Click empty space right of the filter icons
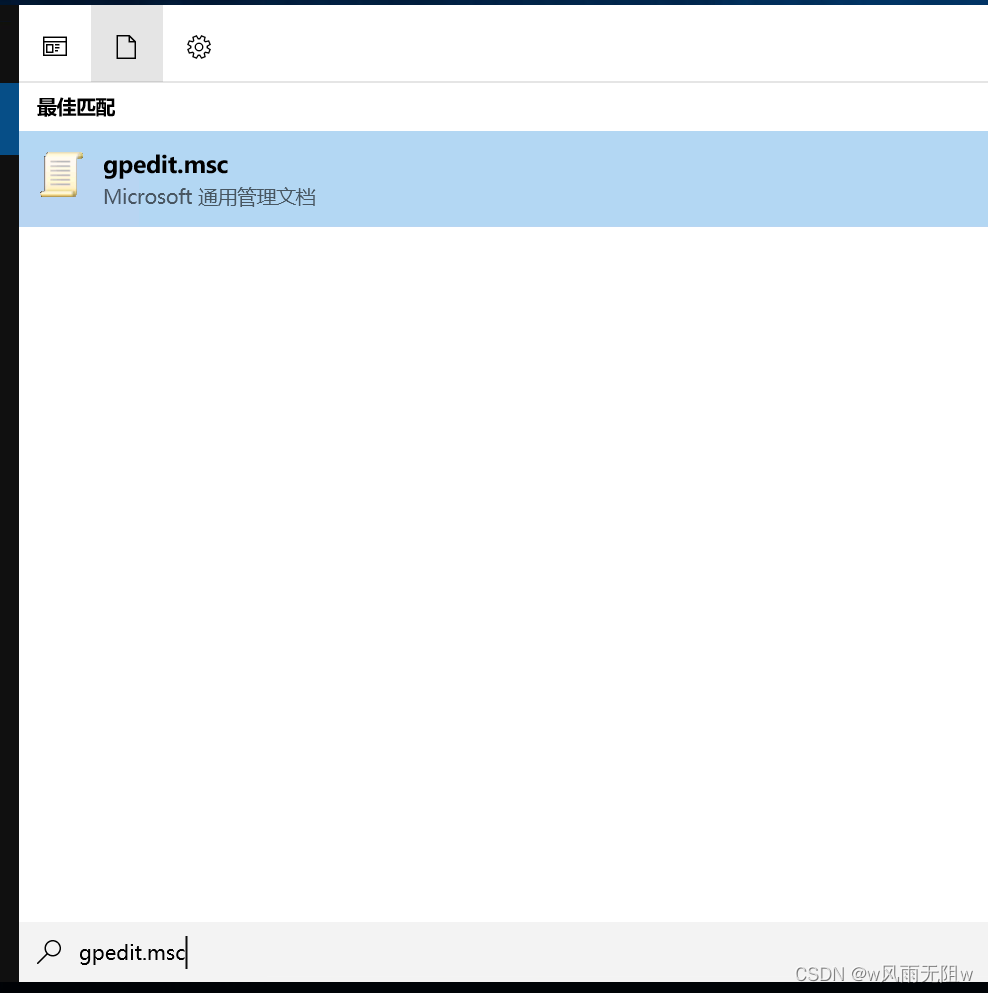 coord(600,46)
